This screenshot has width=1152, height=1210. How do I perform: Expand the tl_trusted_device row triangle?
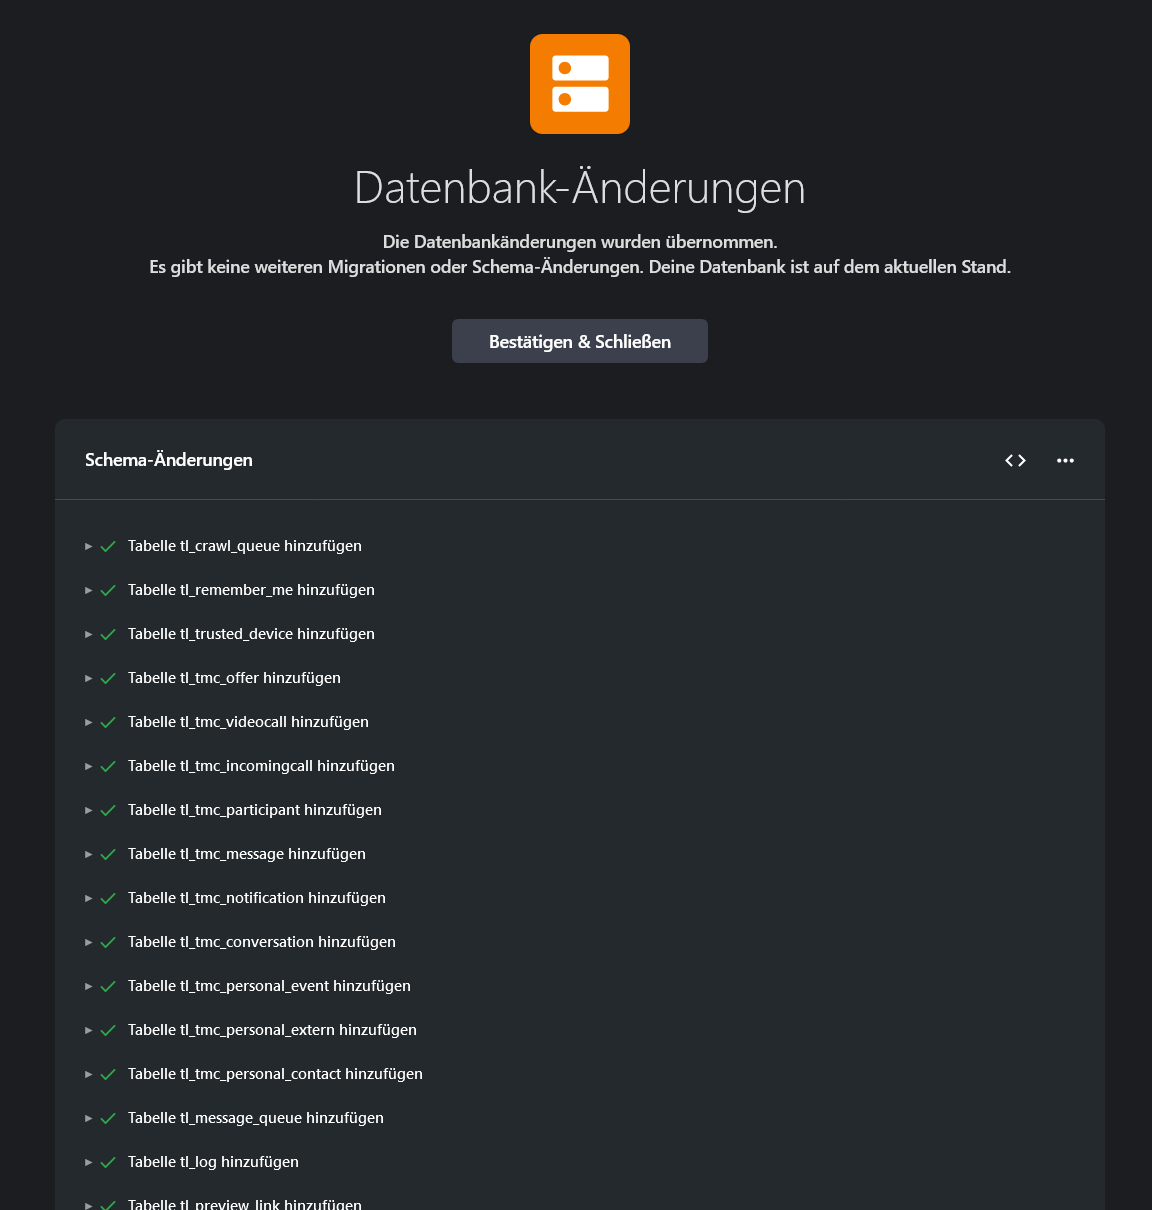[x=89, y=634]
